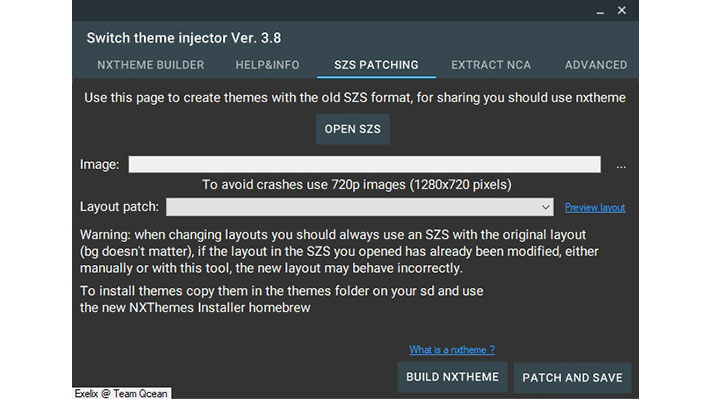This screenshot has width=710, height=399.
Task: Focus the Image path text field
Action: pos(365,164)
